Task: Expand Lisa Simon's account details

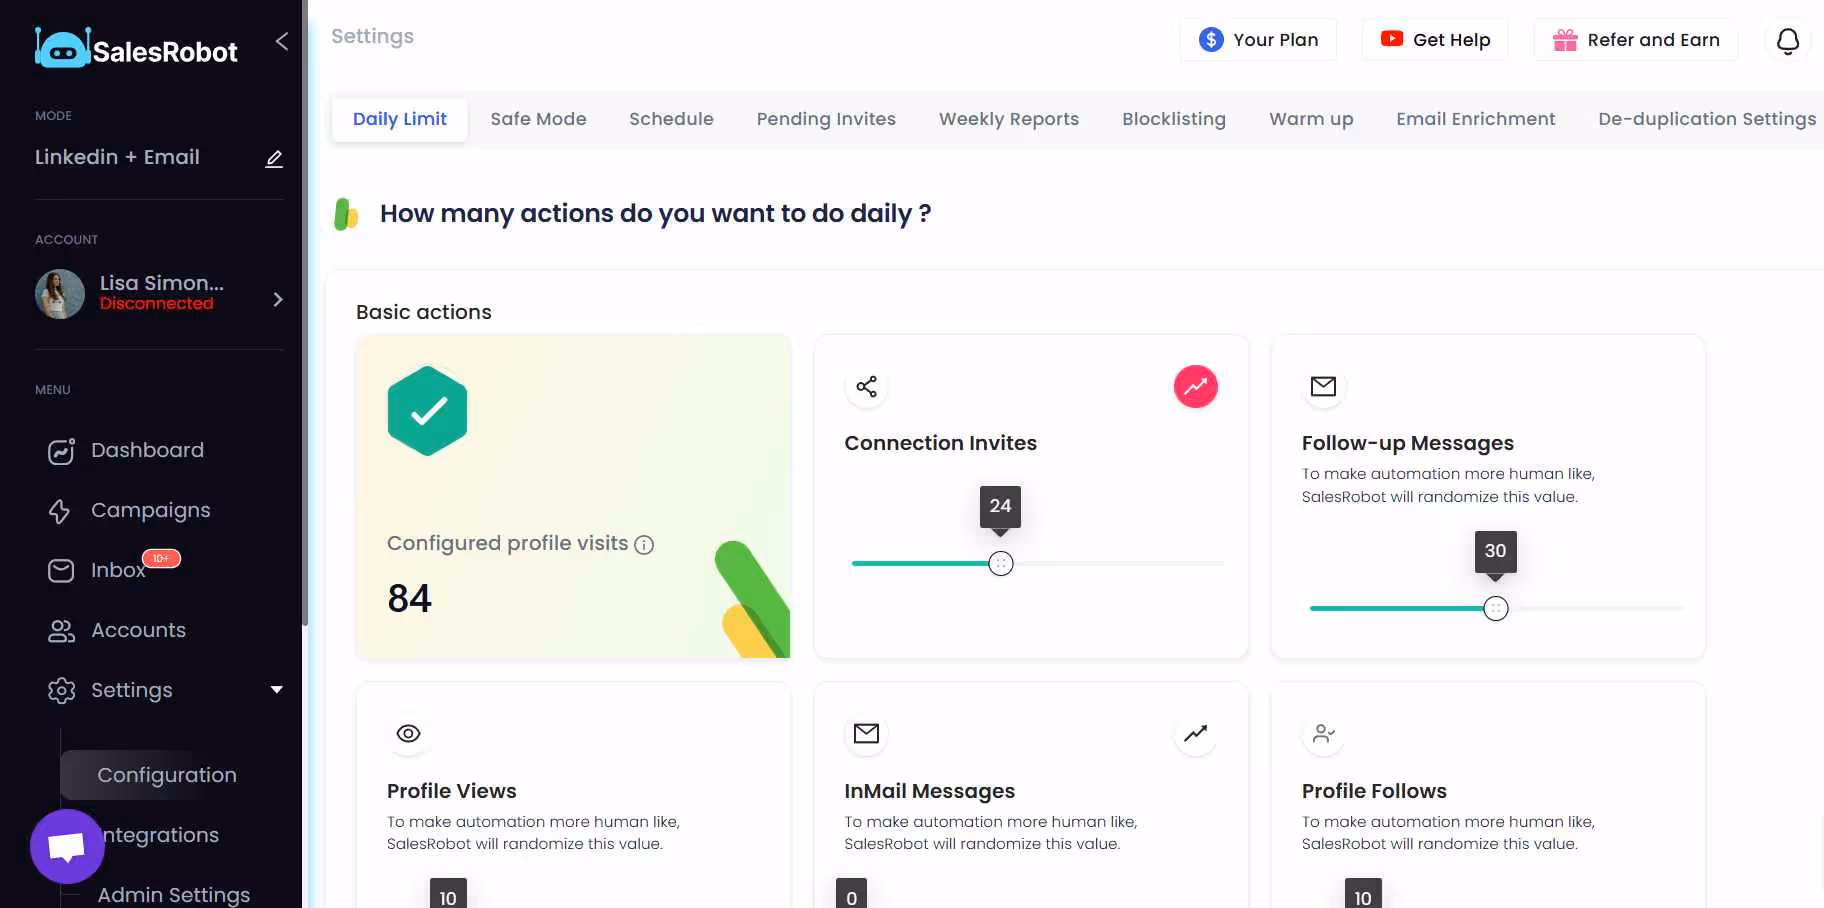Action: point(277,299)
